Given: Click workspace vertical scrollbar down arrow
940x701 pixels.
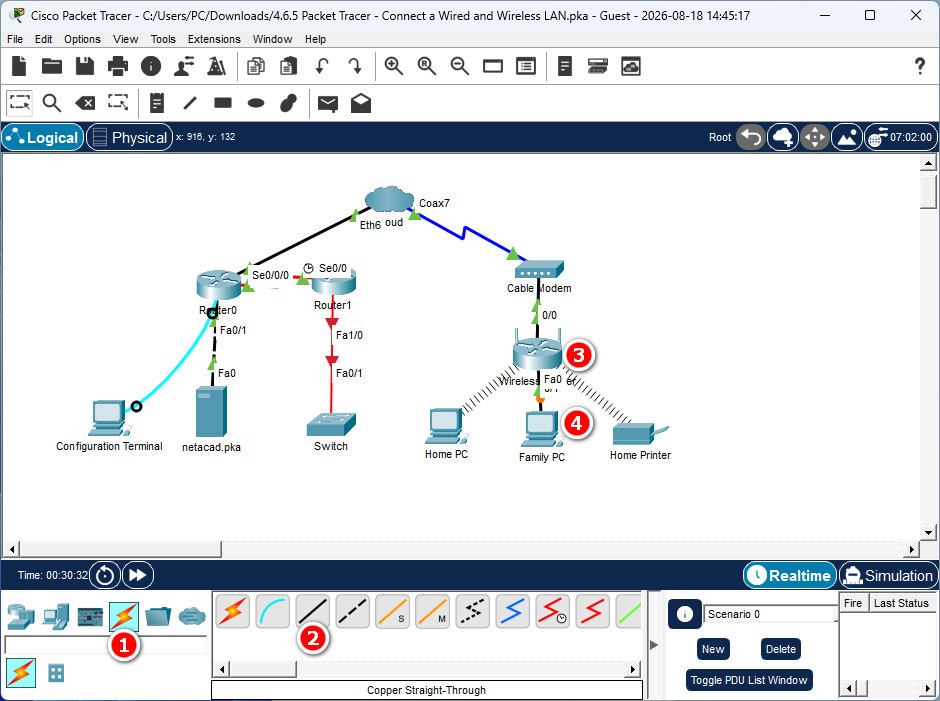Looking at the screenshot, I should (x=928, y=532).
